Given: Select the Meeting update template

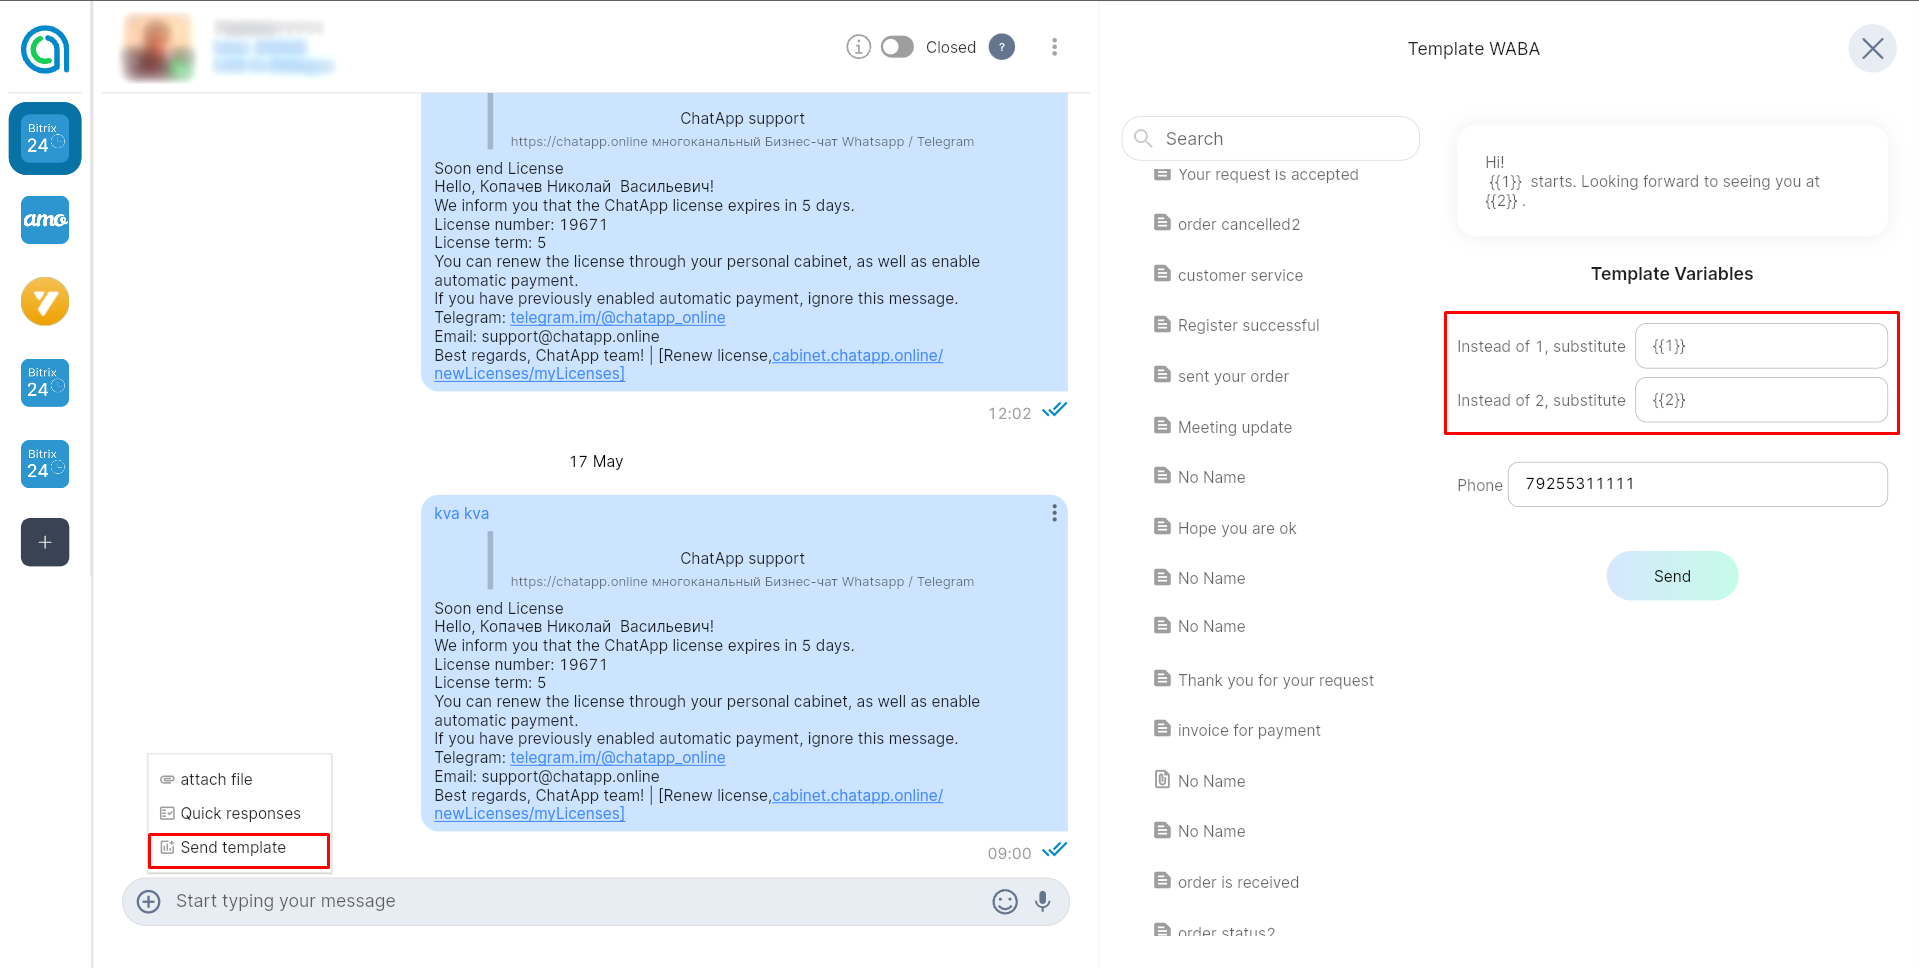Looking at the screenshot, I should (x=1234, y=427).
